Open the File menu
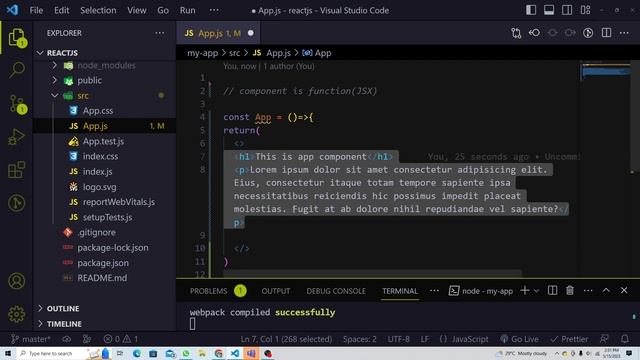The image size is (640, 360). 36,10
